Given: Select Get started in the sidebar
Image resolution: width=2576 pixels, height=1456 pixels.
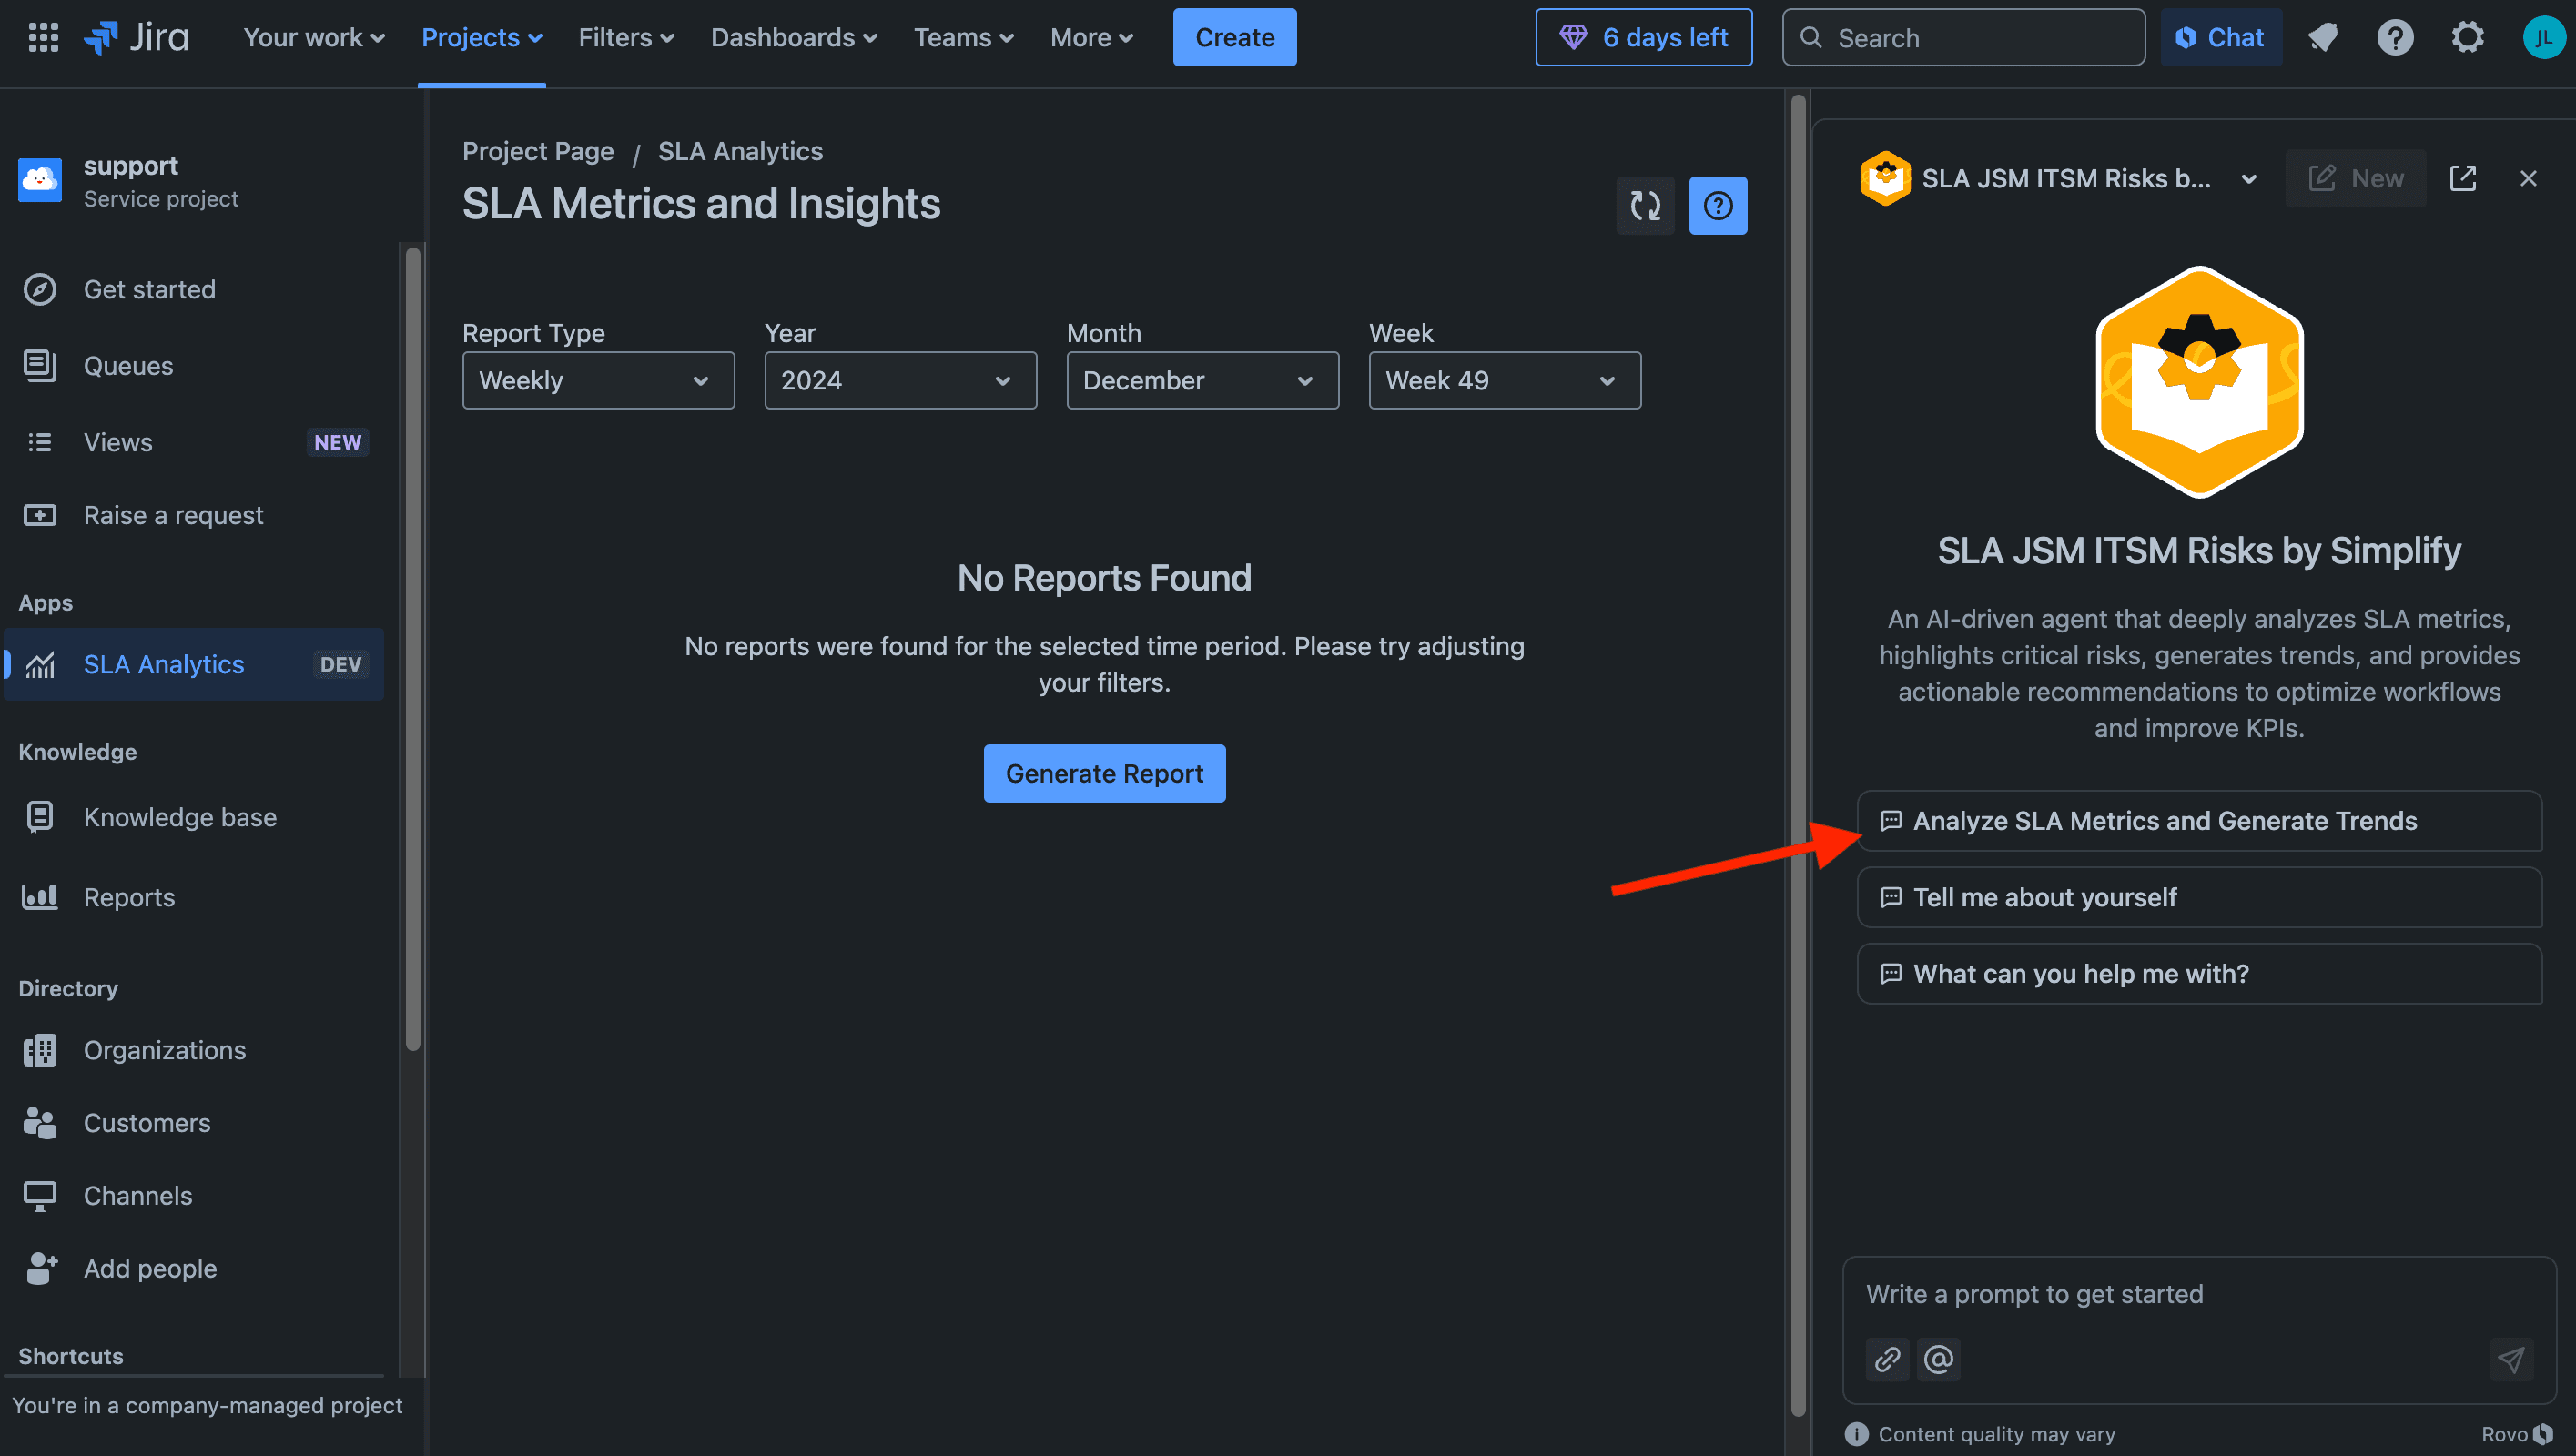Looking at the screenshot, I should tap(194, 290).
